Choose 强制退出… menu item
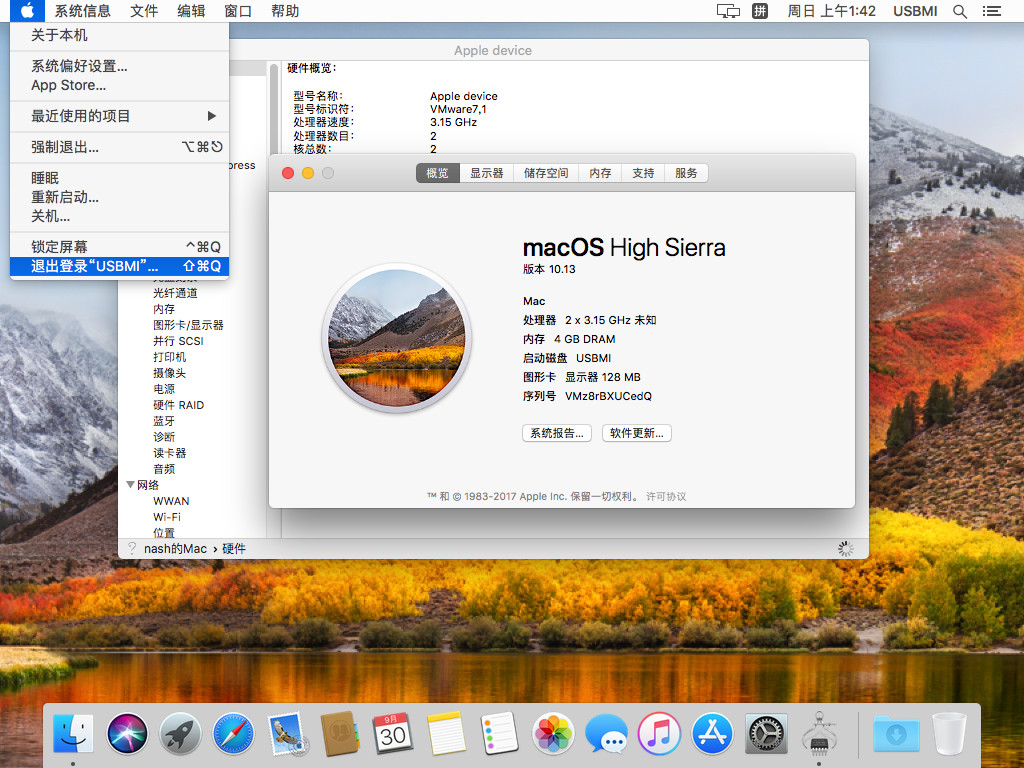Image resolution: width=1024 pixels, height=768 pixels. click(120, 147)
